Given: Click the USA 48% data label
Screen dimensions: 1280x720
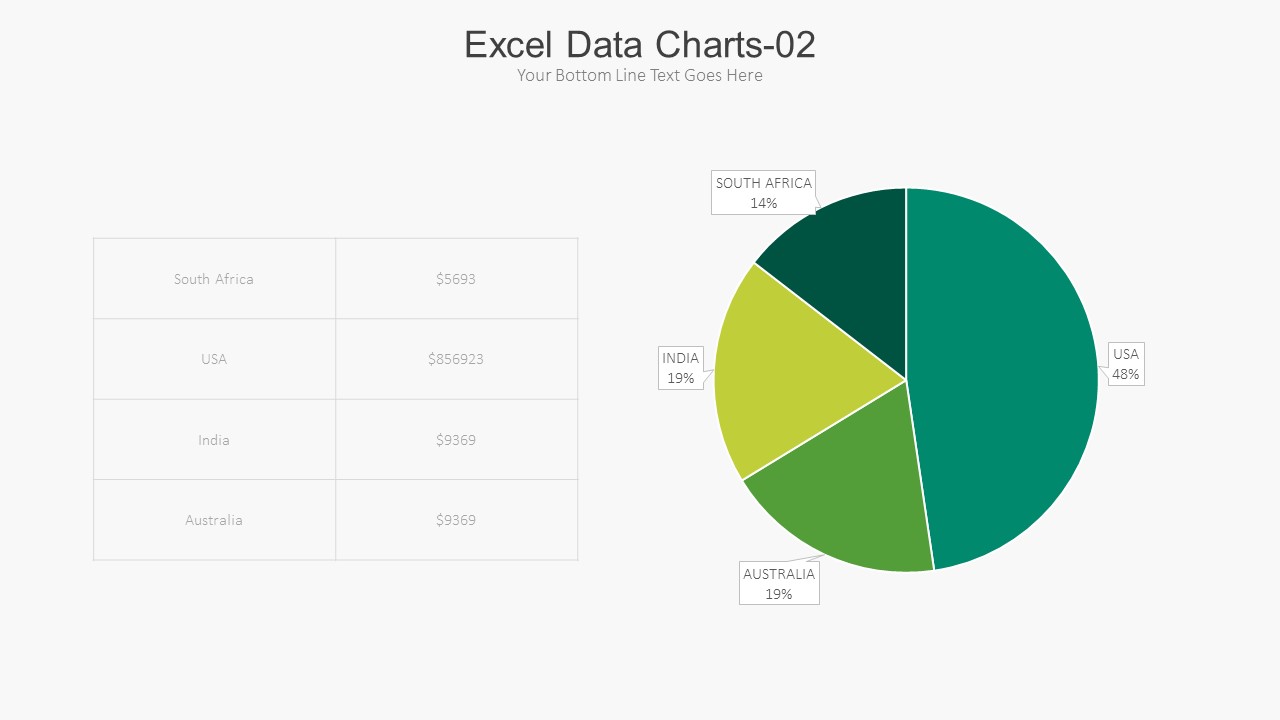Looking at the screenshot, I should (x=1126, y=364).
